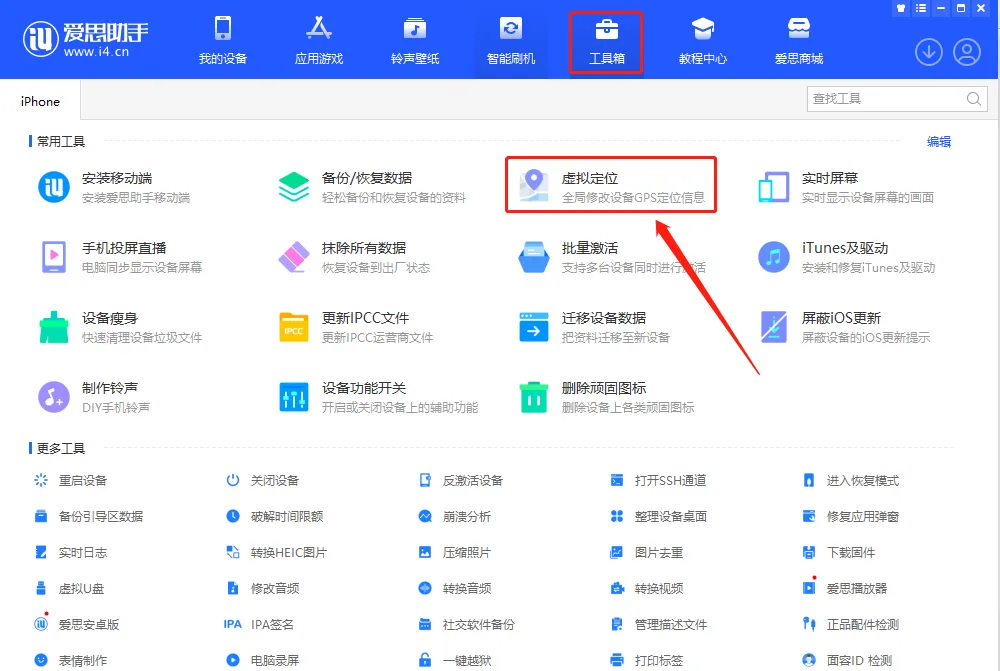Open 设备功能开关 tool
Image resolution: width=1000 pixels, height=671 pixels.
pos(378,397)
